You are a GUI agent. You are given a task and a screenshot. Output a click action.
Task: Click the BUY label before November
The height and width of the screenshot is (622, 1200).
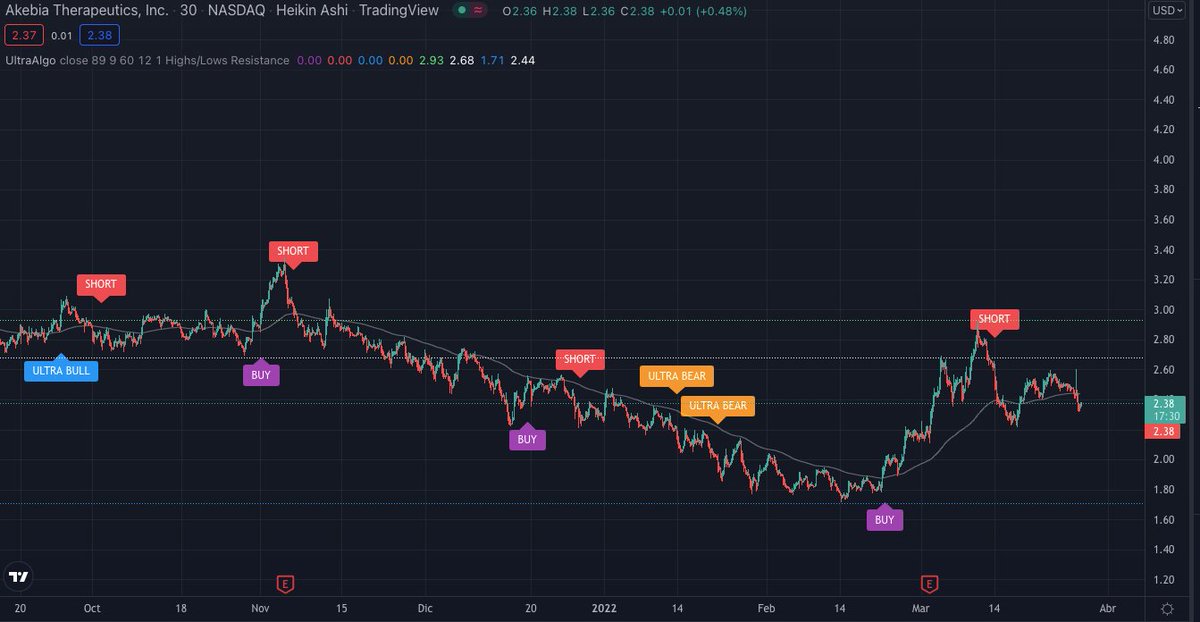(260, 375)
